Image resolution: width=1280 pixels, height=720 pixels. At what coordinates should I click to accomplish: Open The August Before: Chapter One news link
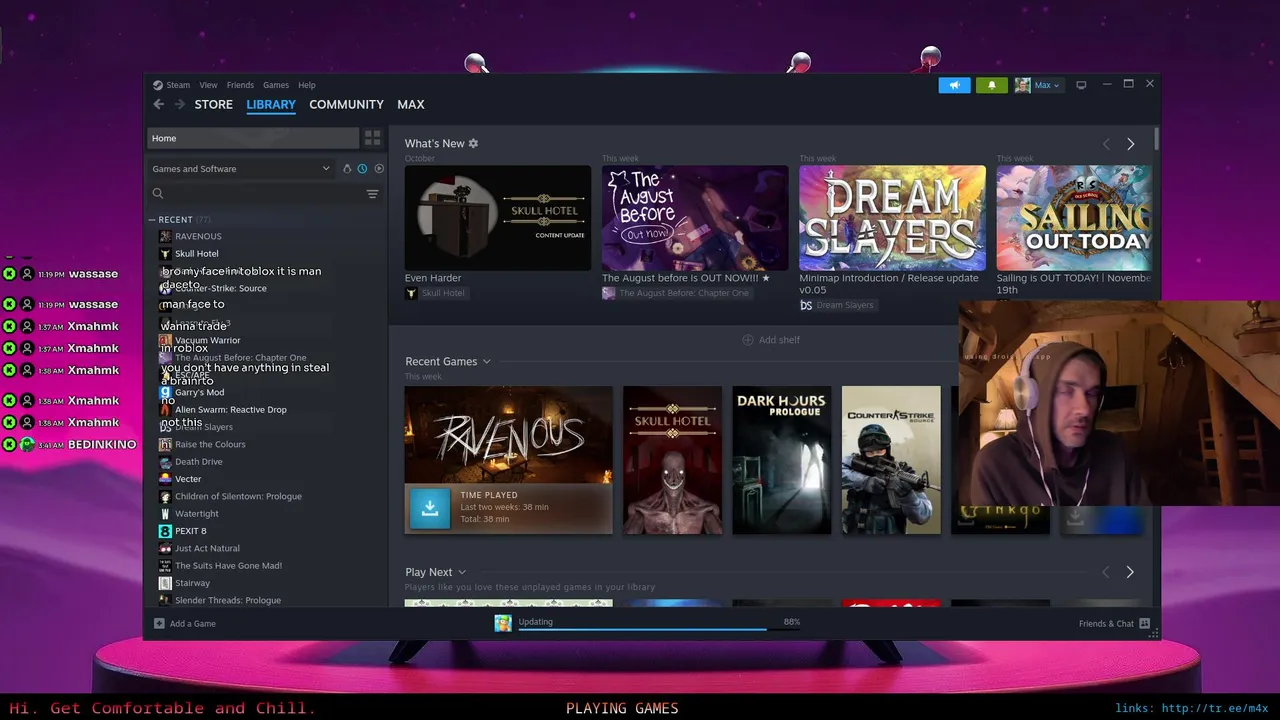(684, 293)
